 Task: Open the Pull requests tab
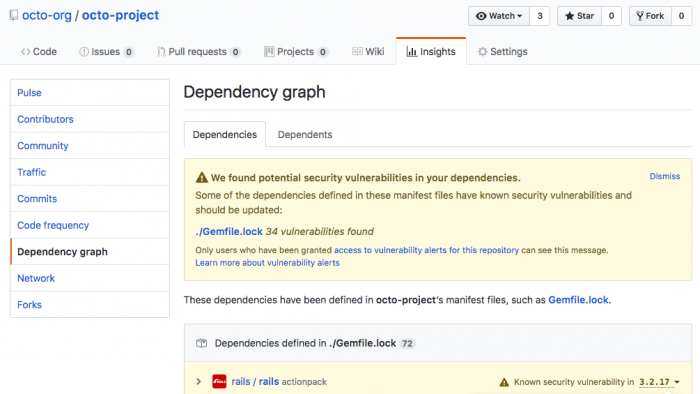199,52
